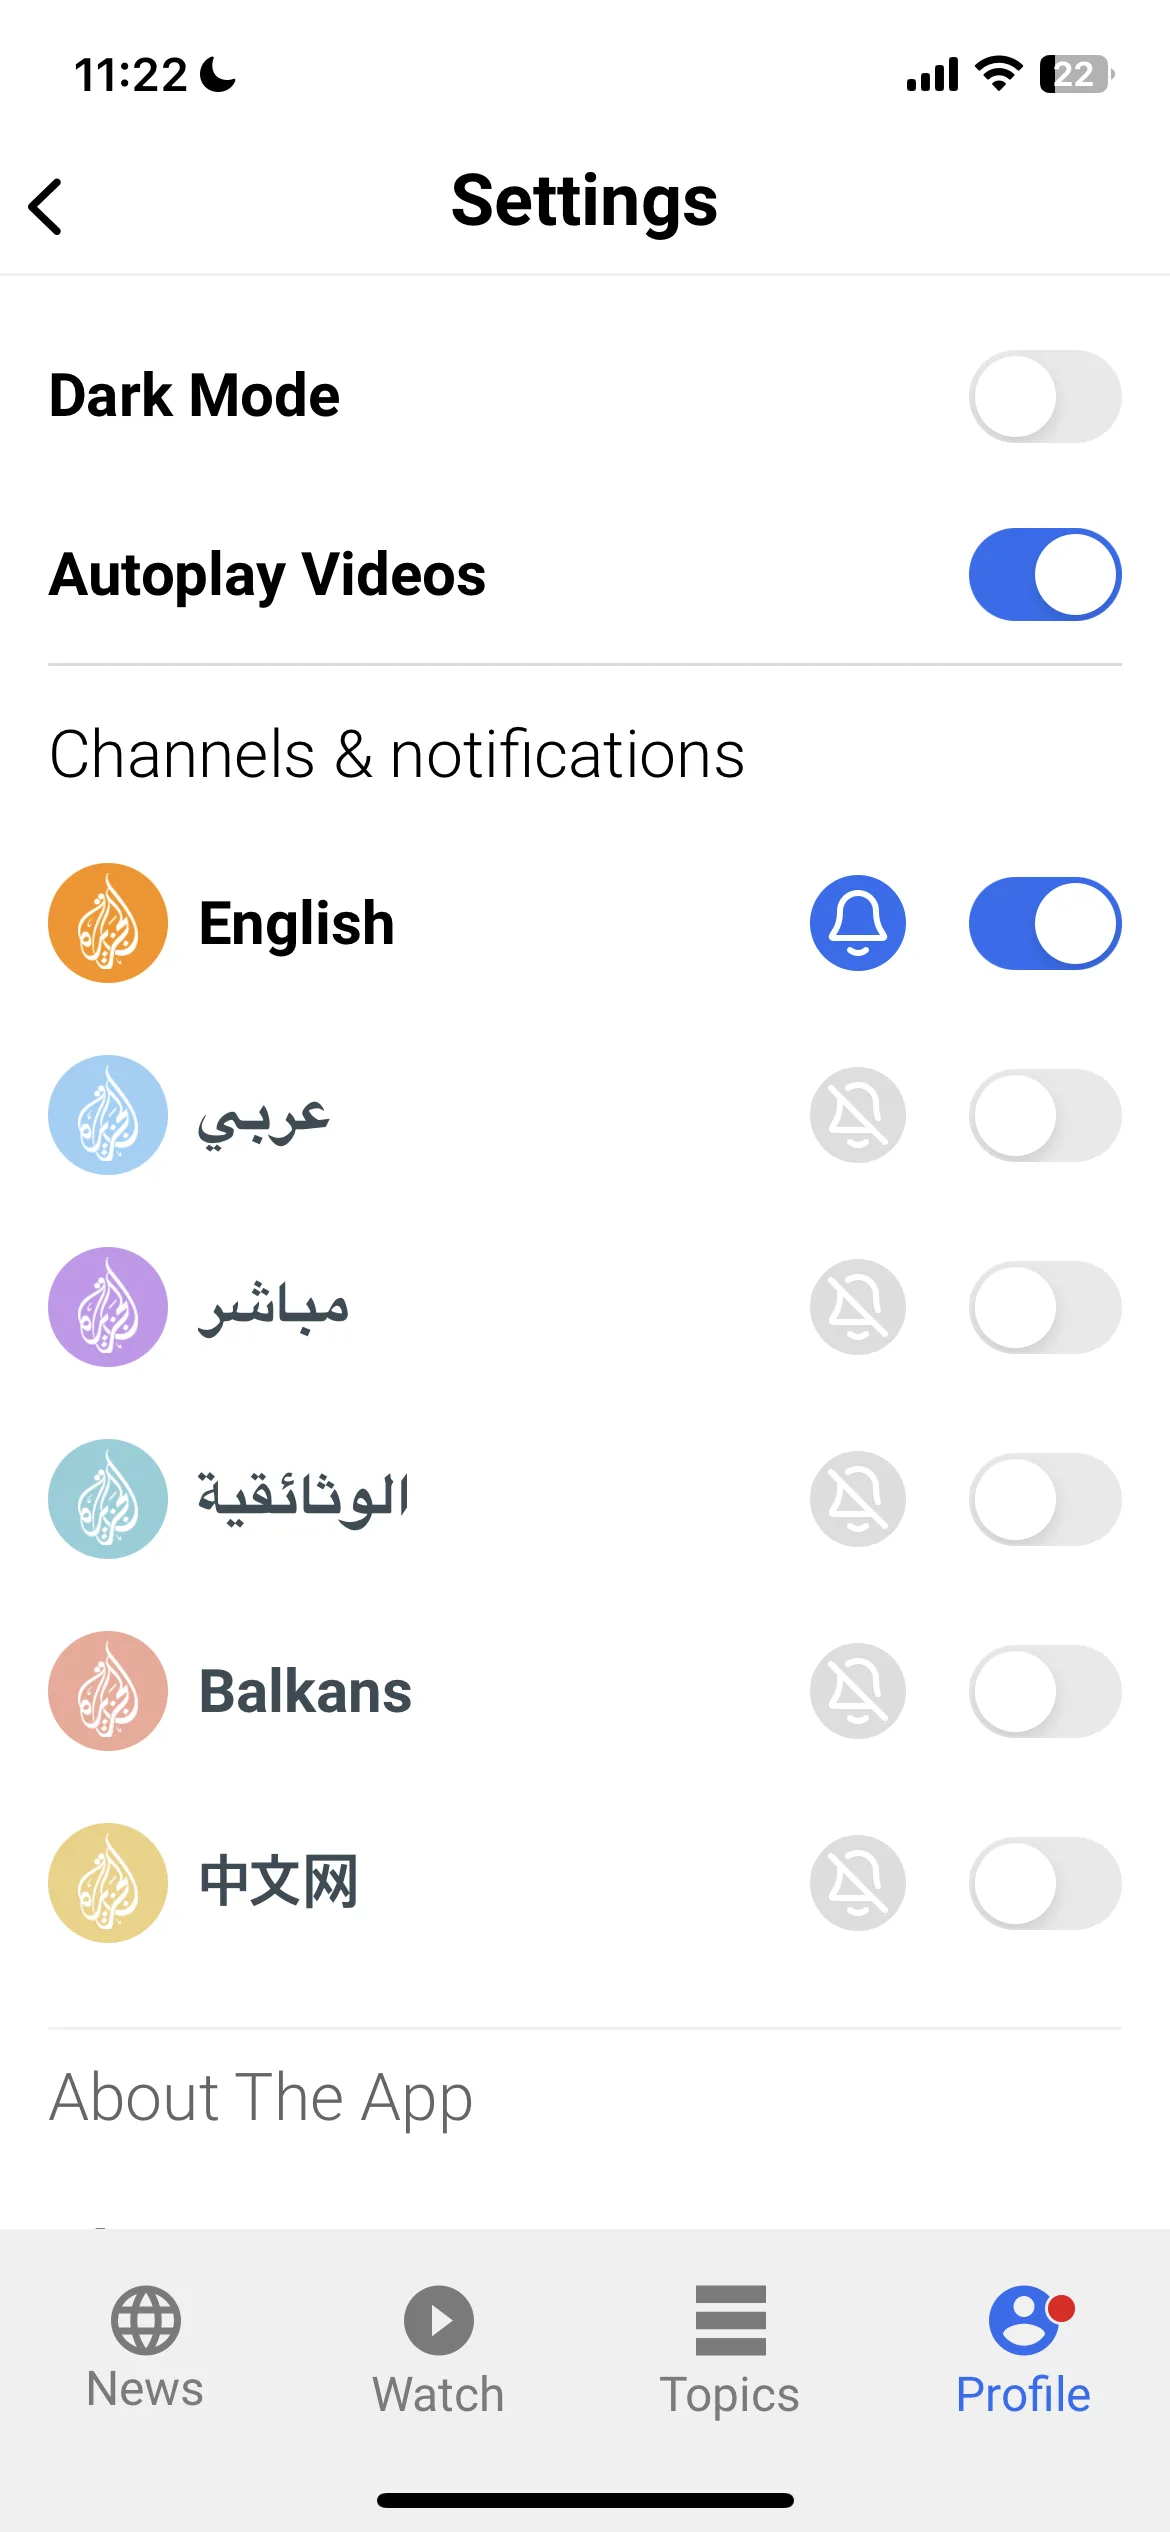Enable the Dark Mode switch

coord(1045,396)
